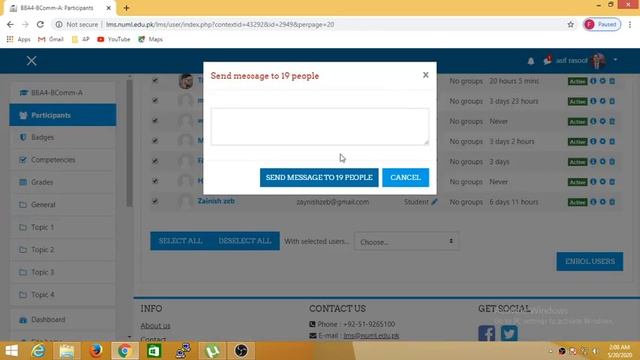The height and width of the screenshot is (360, 640).
Task: Click sidebar vertical scrollbar
Action: (x=129, y=143)
